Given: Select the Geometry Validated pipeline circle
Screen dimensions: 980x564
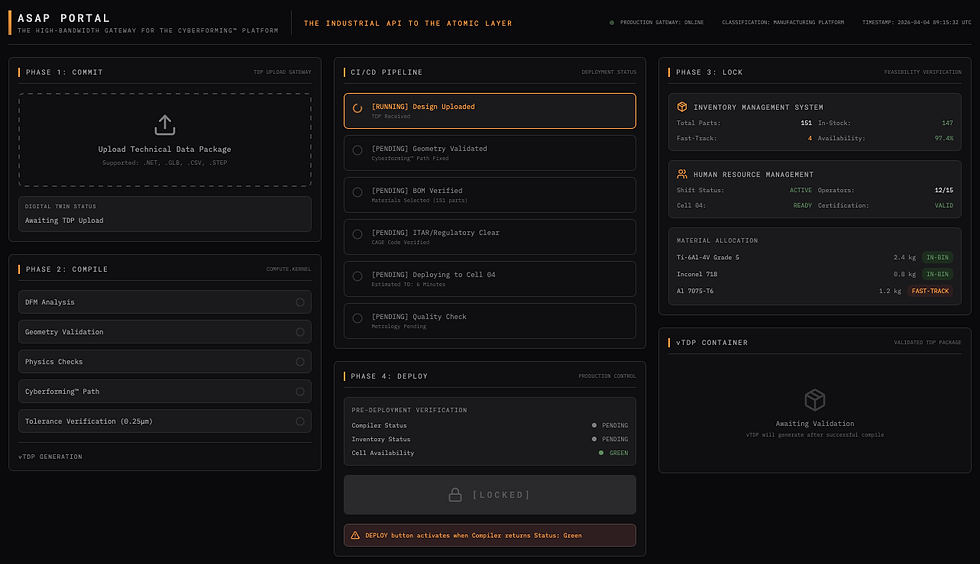Looking at the screenshot, I should click(x=358, y=150).
